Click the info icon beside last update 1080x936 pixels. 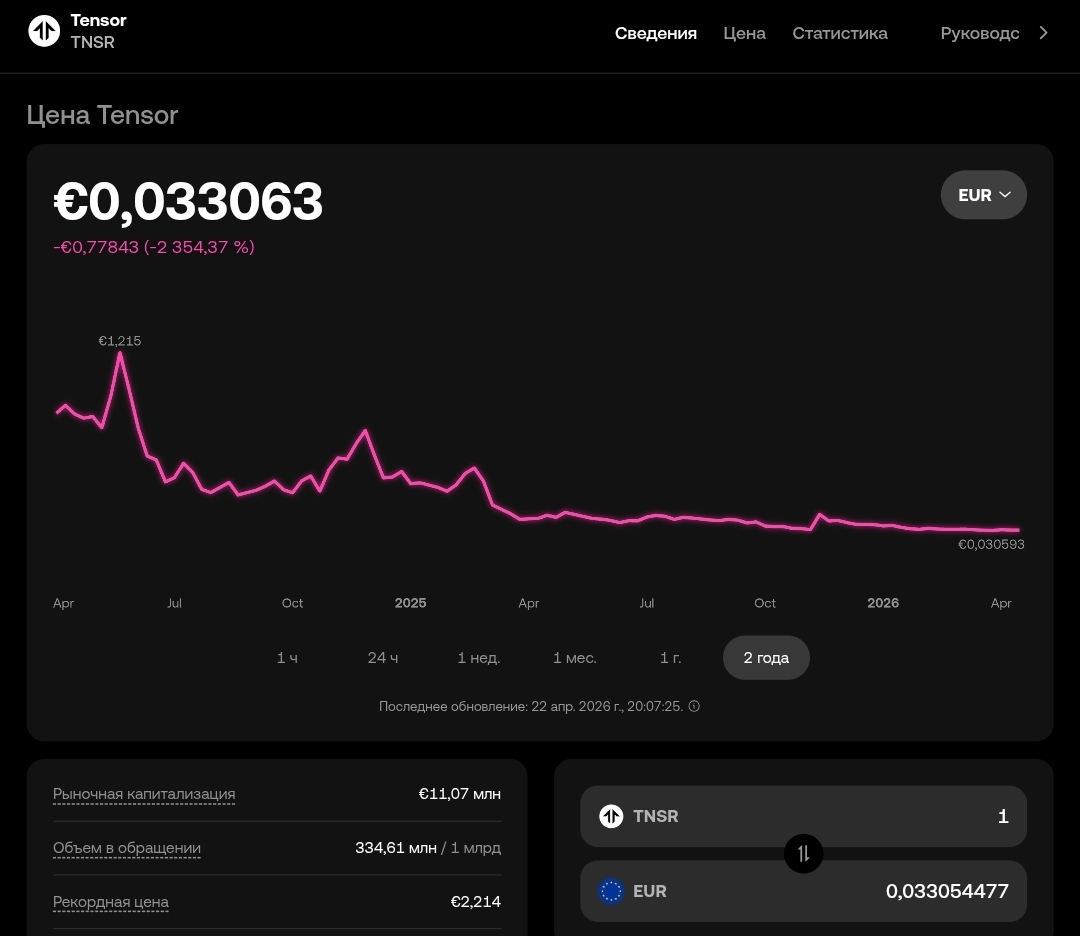click(x=694, y=706)
